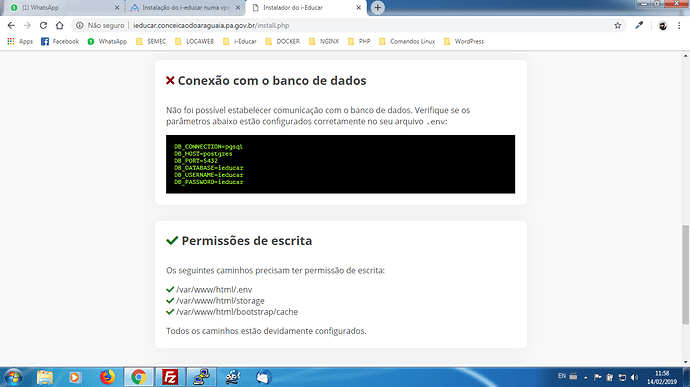The image size is (690, 387).
Task: Close the WhatsApp tab
Action: (117, 7)
